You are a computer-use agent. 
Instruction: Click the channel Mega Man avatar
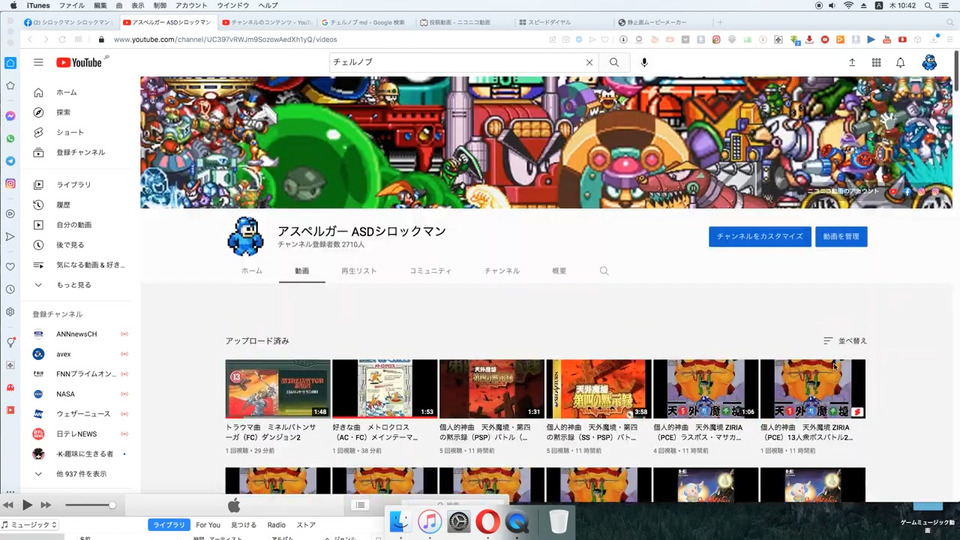(x=246, y=236)
